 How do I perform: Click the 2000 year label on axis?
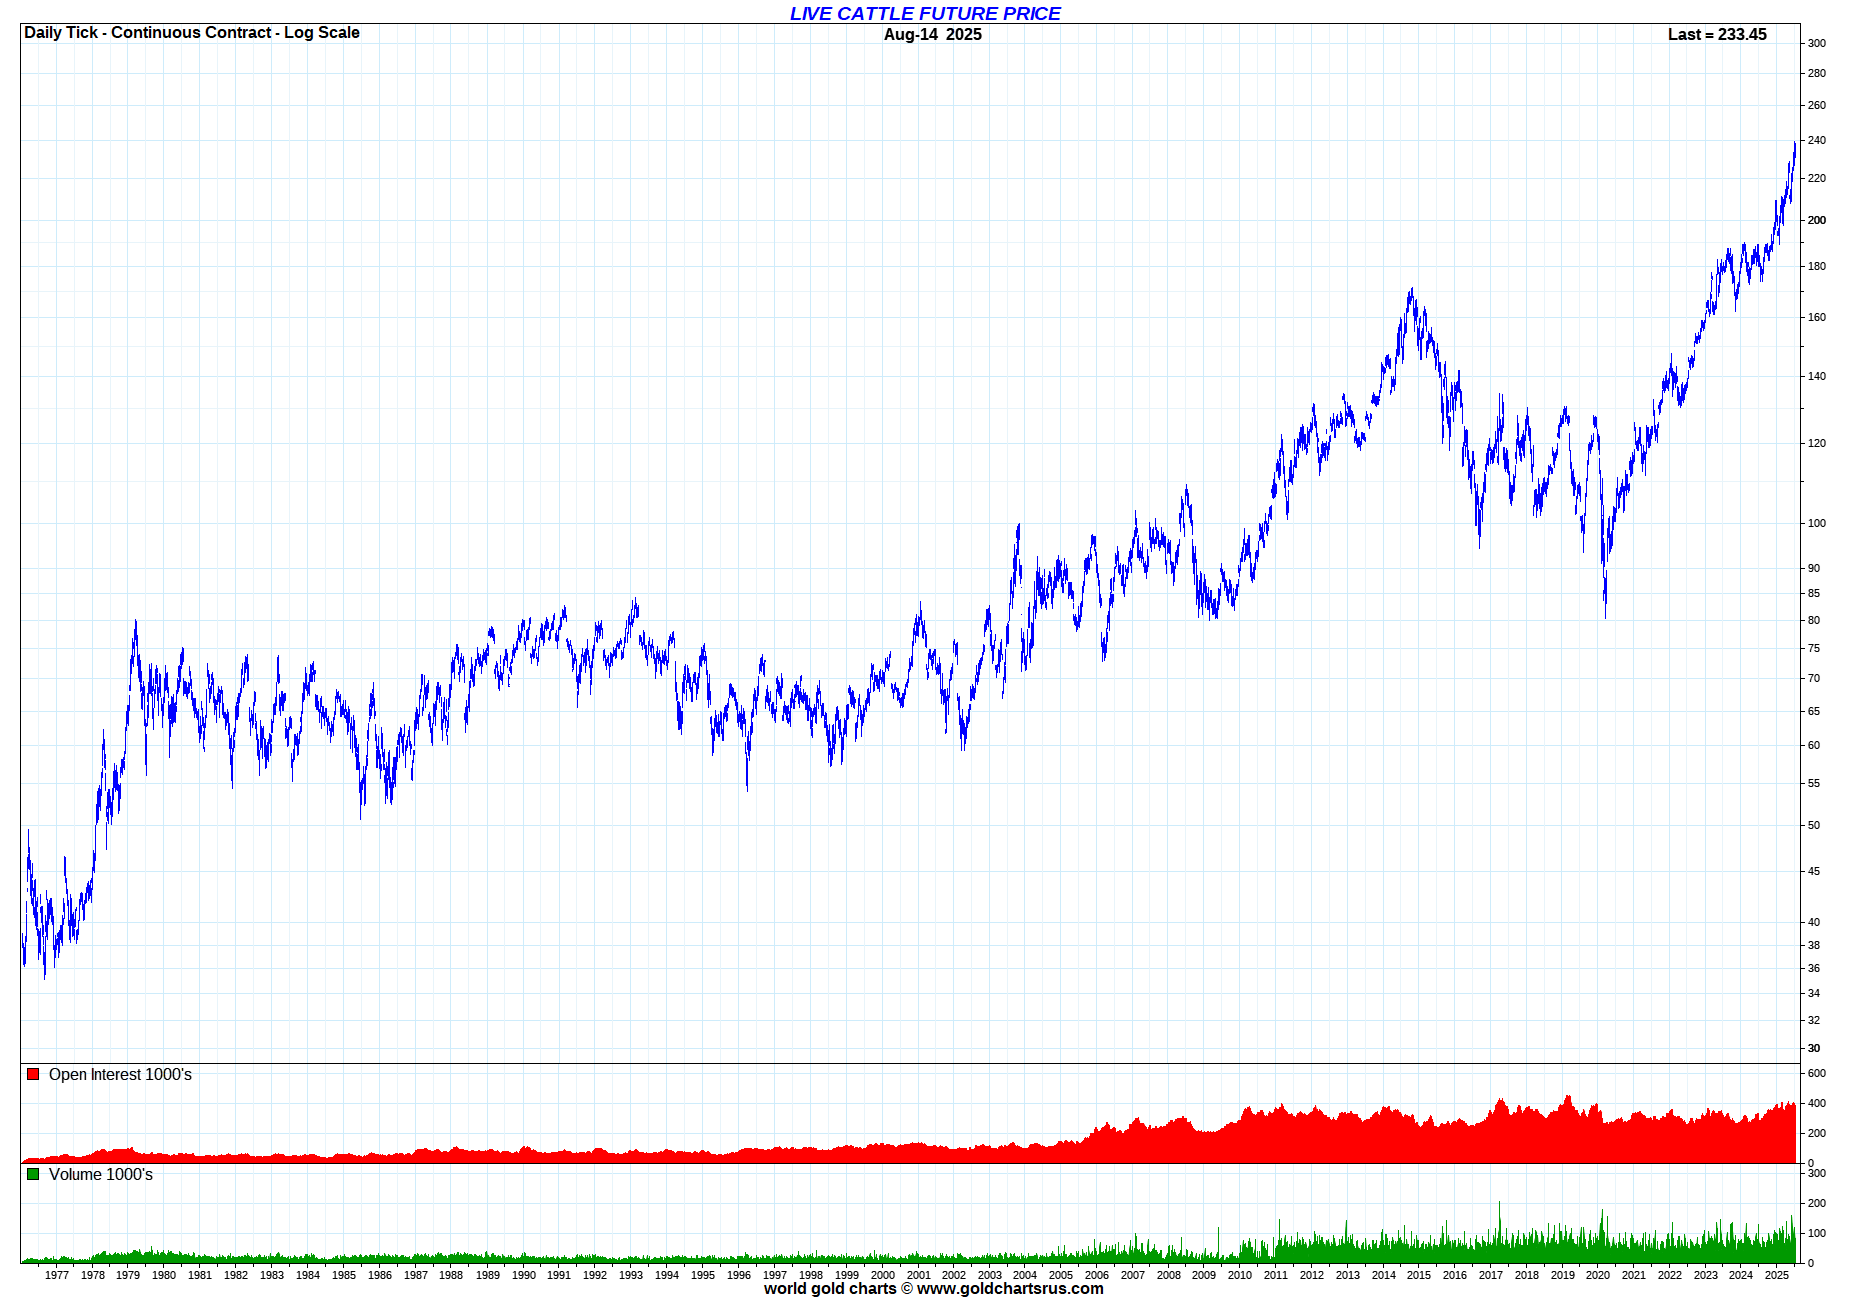click(x=882, y=1275)
